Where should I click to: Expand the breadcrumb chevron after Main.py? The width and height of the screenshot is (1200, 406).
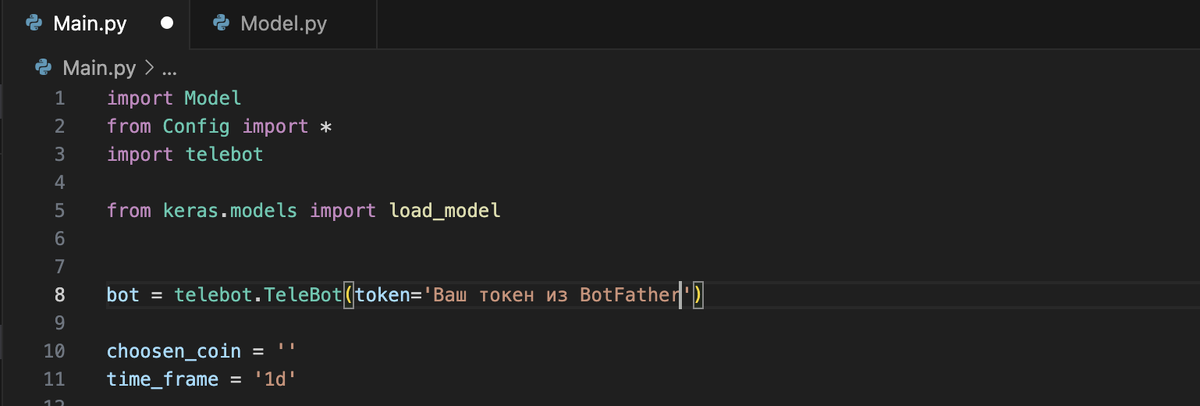tap(149, 70)
